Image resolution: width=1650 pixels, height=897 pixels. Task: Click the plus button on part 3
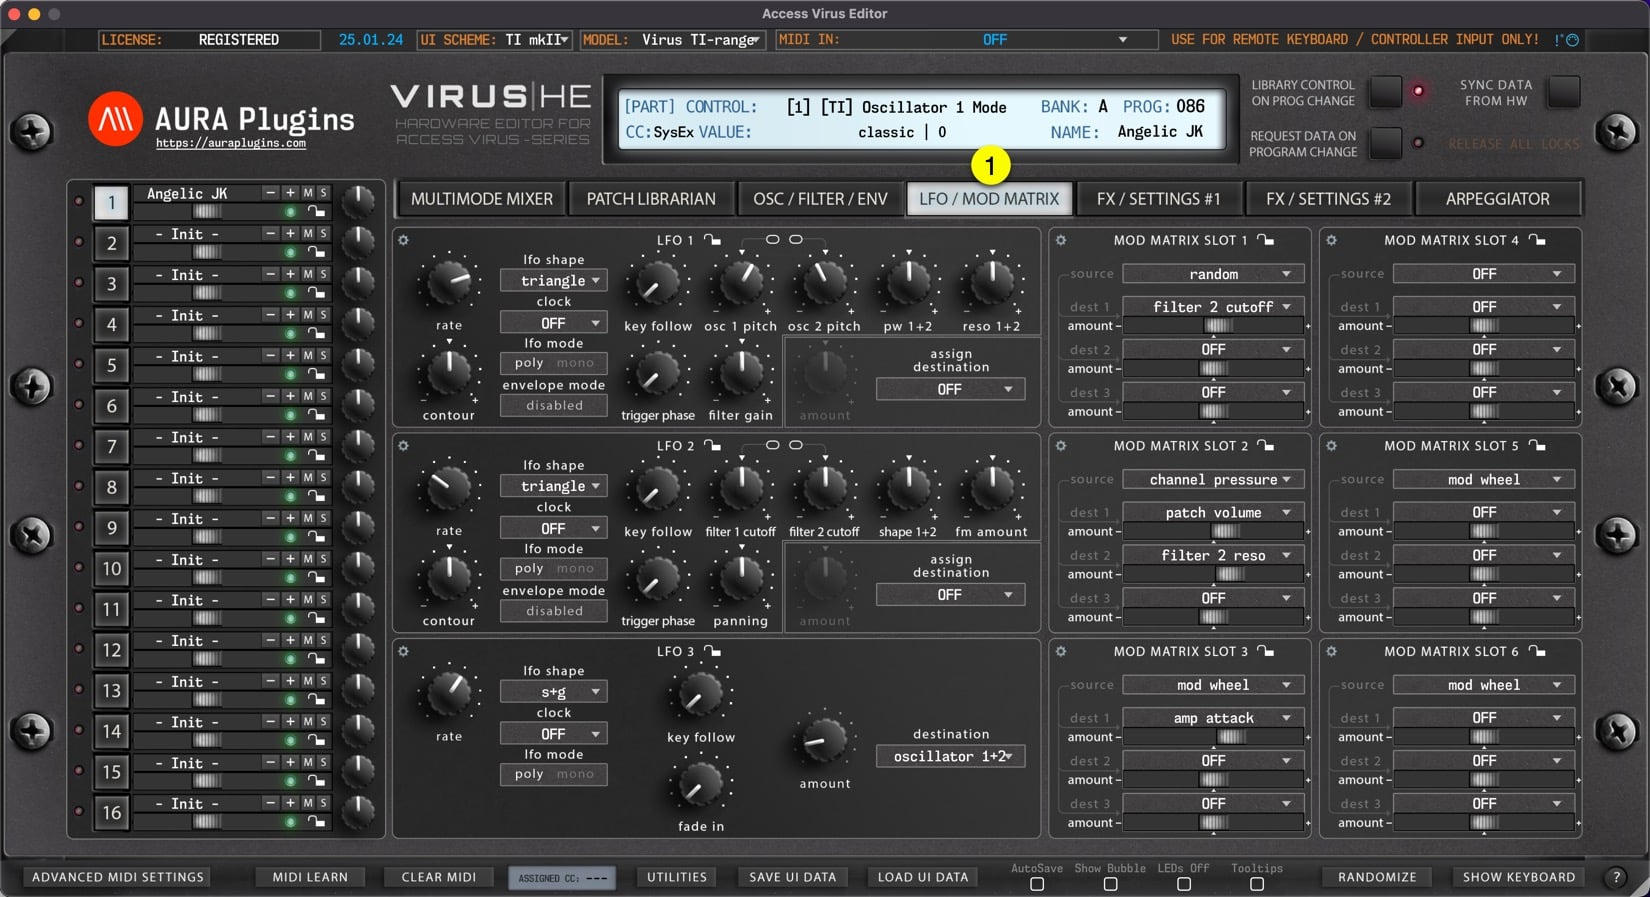tap(290, 274)
